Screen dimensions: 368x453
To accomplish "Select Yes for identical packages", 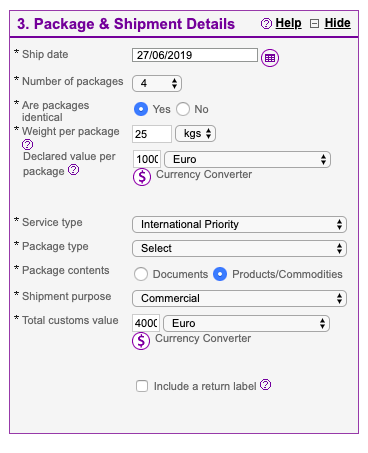I will [x=141, y=109].
